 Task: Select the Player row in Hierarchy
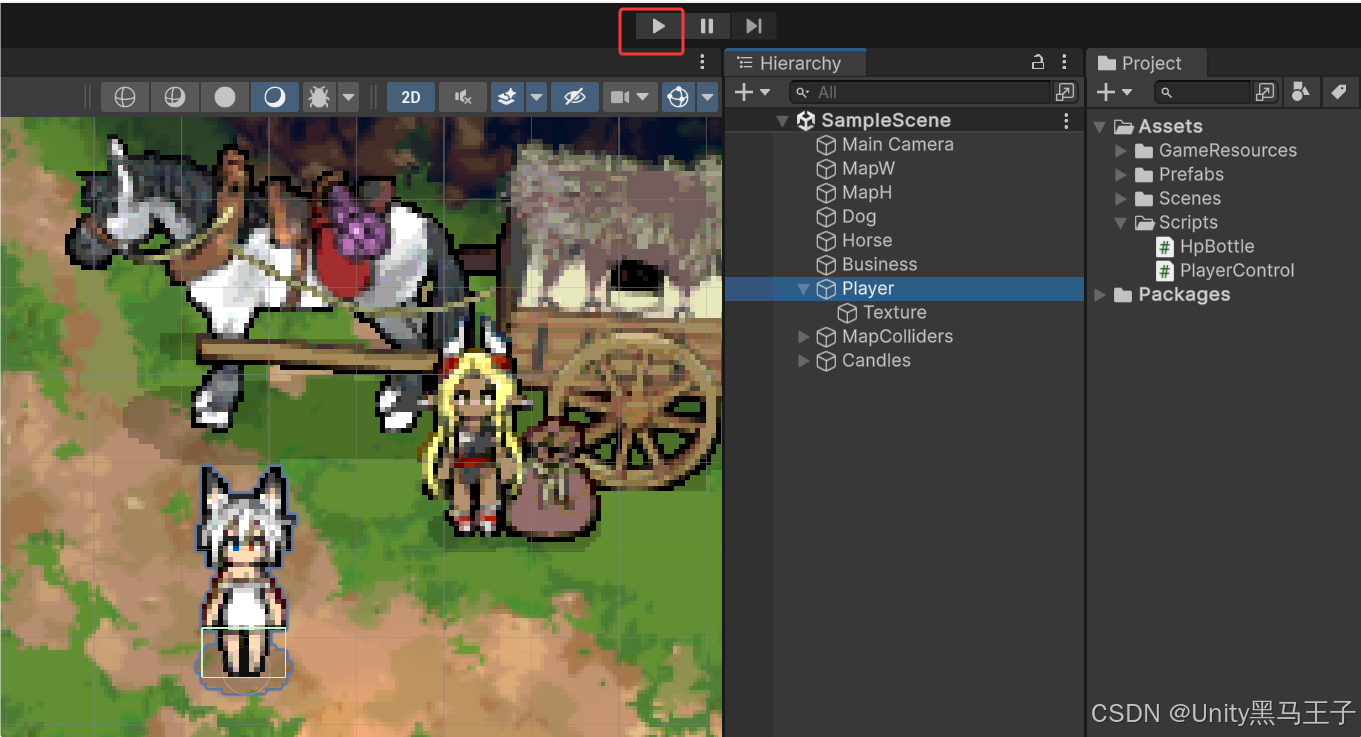[904, 289]
